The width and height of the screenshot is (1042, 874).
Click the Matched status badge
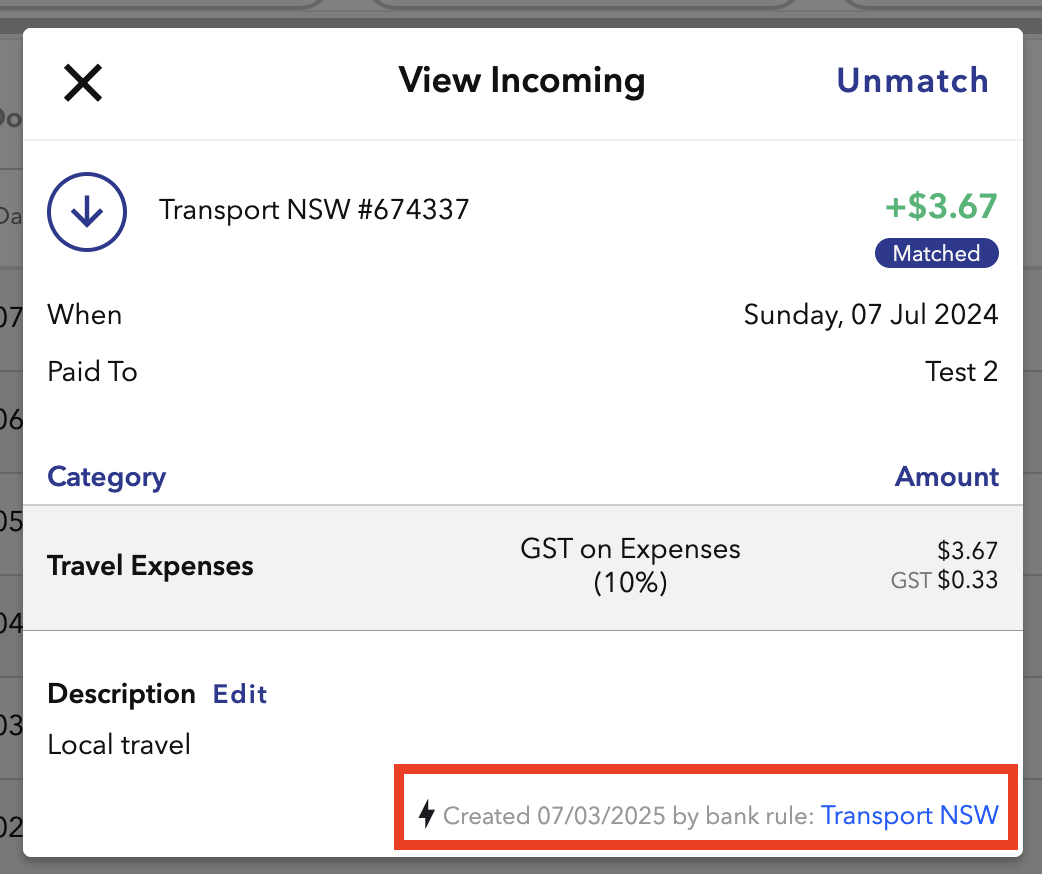tap(936, 253)
